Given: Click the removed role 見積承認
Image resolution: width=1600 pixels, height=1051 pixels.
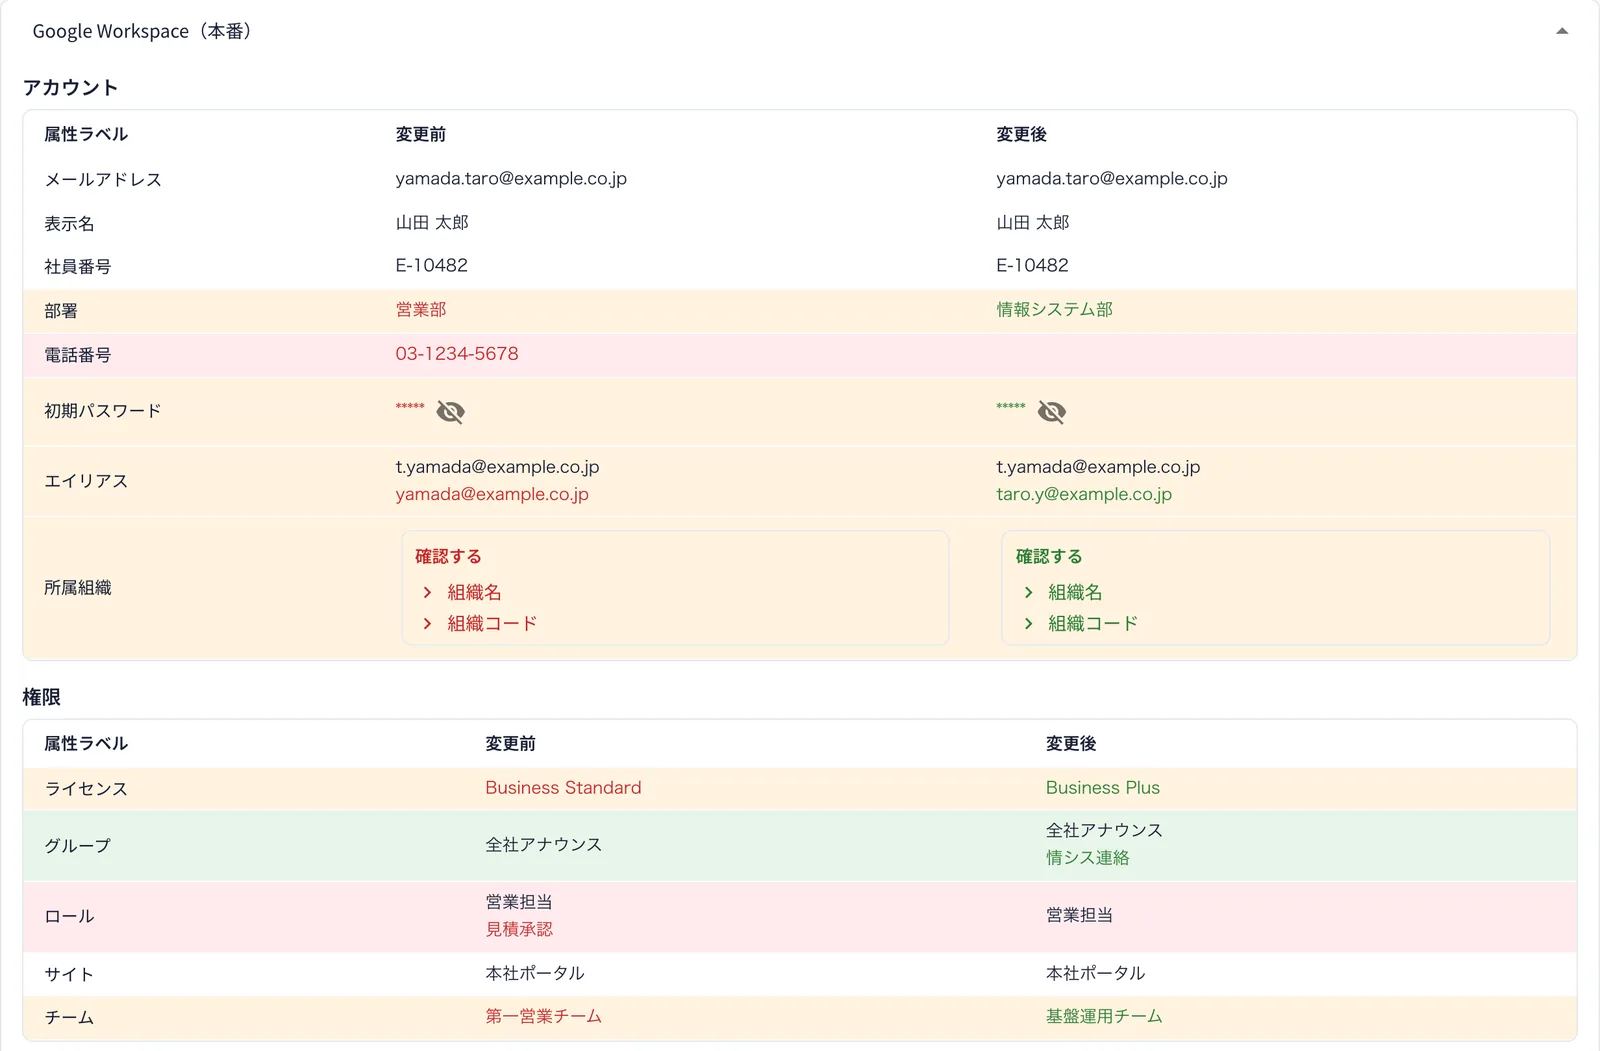Looking at the screenshot, I should (519, 929).
